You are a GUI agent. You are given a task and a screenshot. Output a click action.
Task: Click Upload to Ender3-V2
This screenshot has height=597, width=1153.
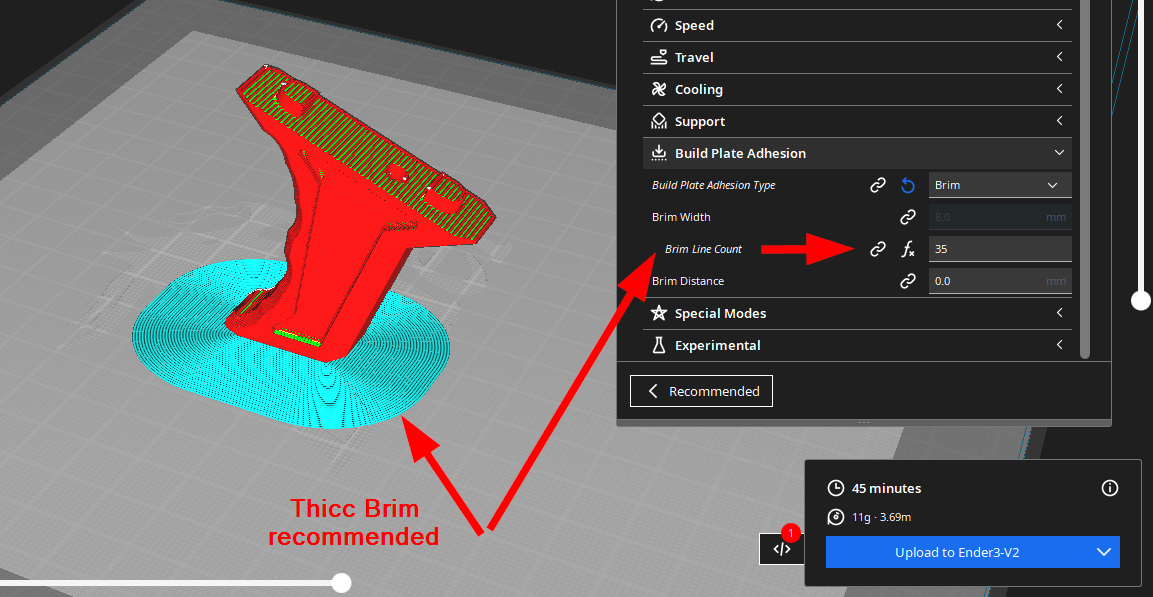click(957, 552)
